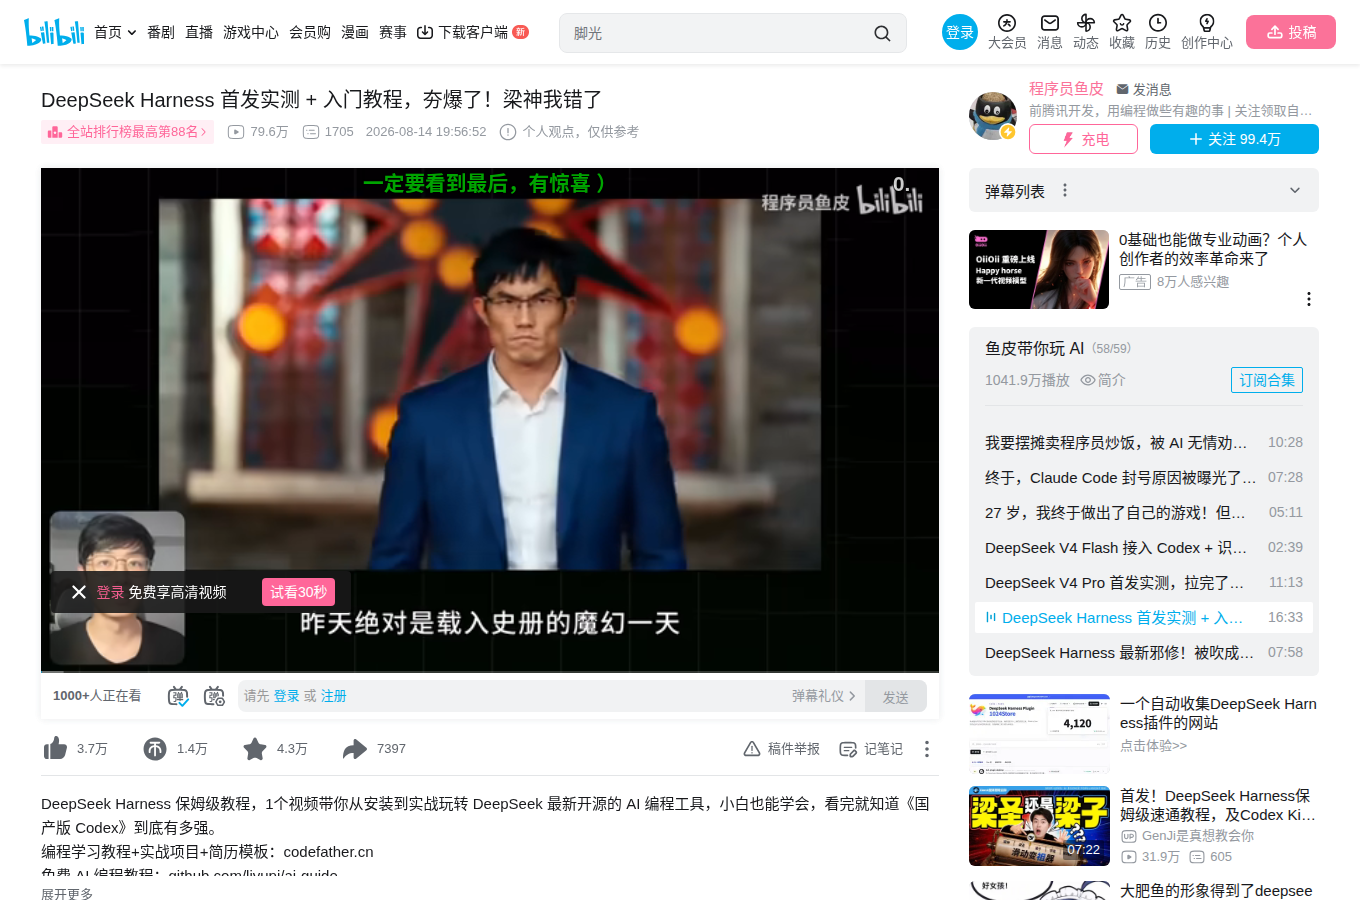Open the danmaku settings icon

214,696
